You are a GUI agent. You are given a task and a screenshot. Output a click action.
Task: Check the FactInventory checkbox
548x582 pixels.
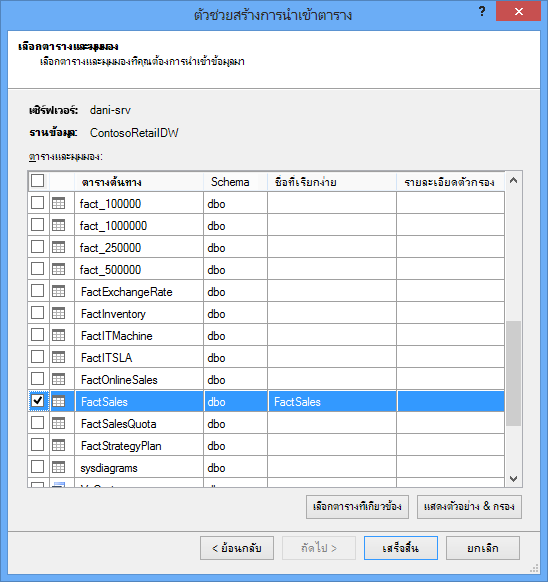tap(37, 313)
